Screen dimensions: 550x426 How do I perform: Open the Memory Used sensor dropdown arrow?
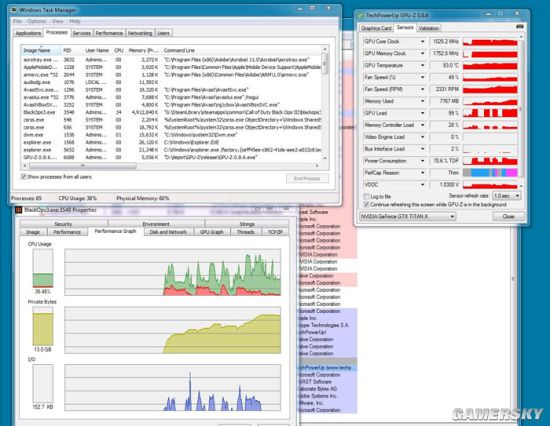(x=422, y=101)
